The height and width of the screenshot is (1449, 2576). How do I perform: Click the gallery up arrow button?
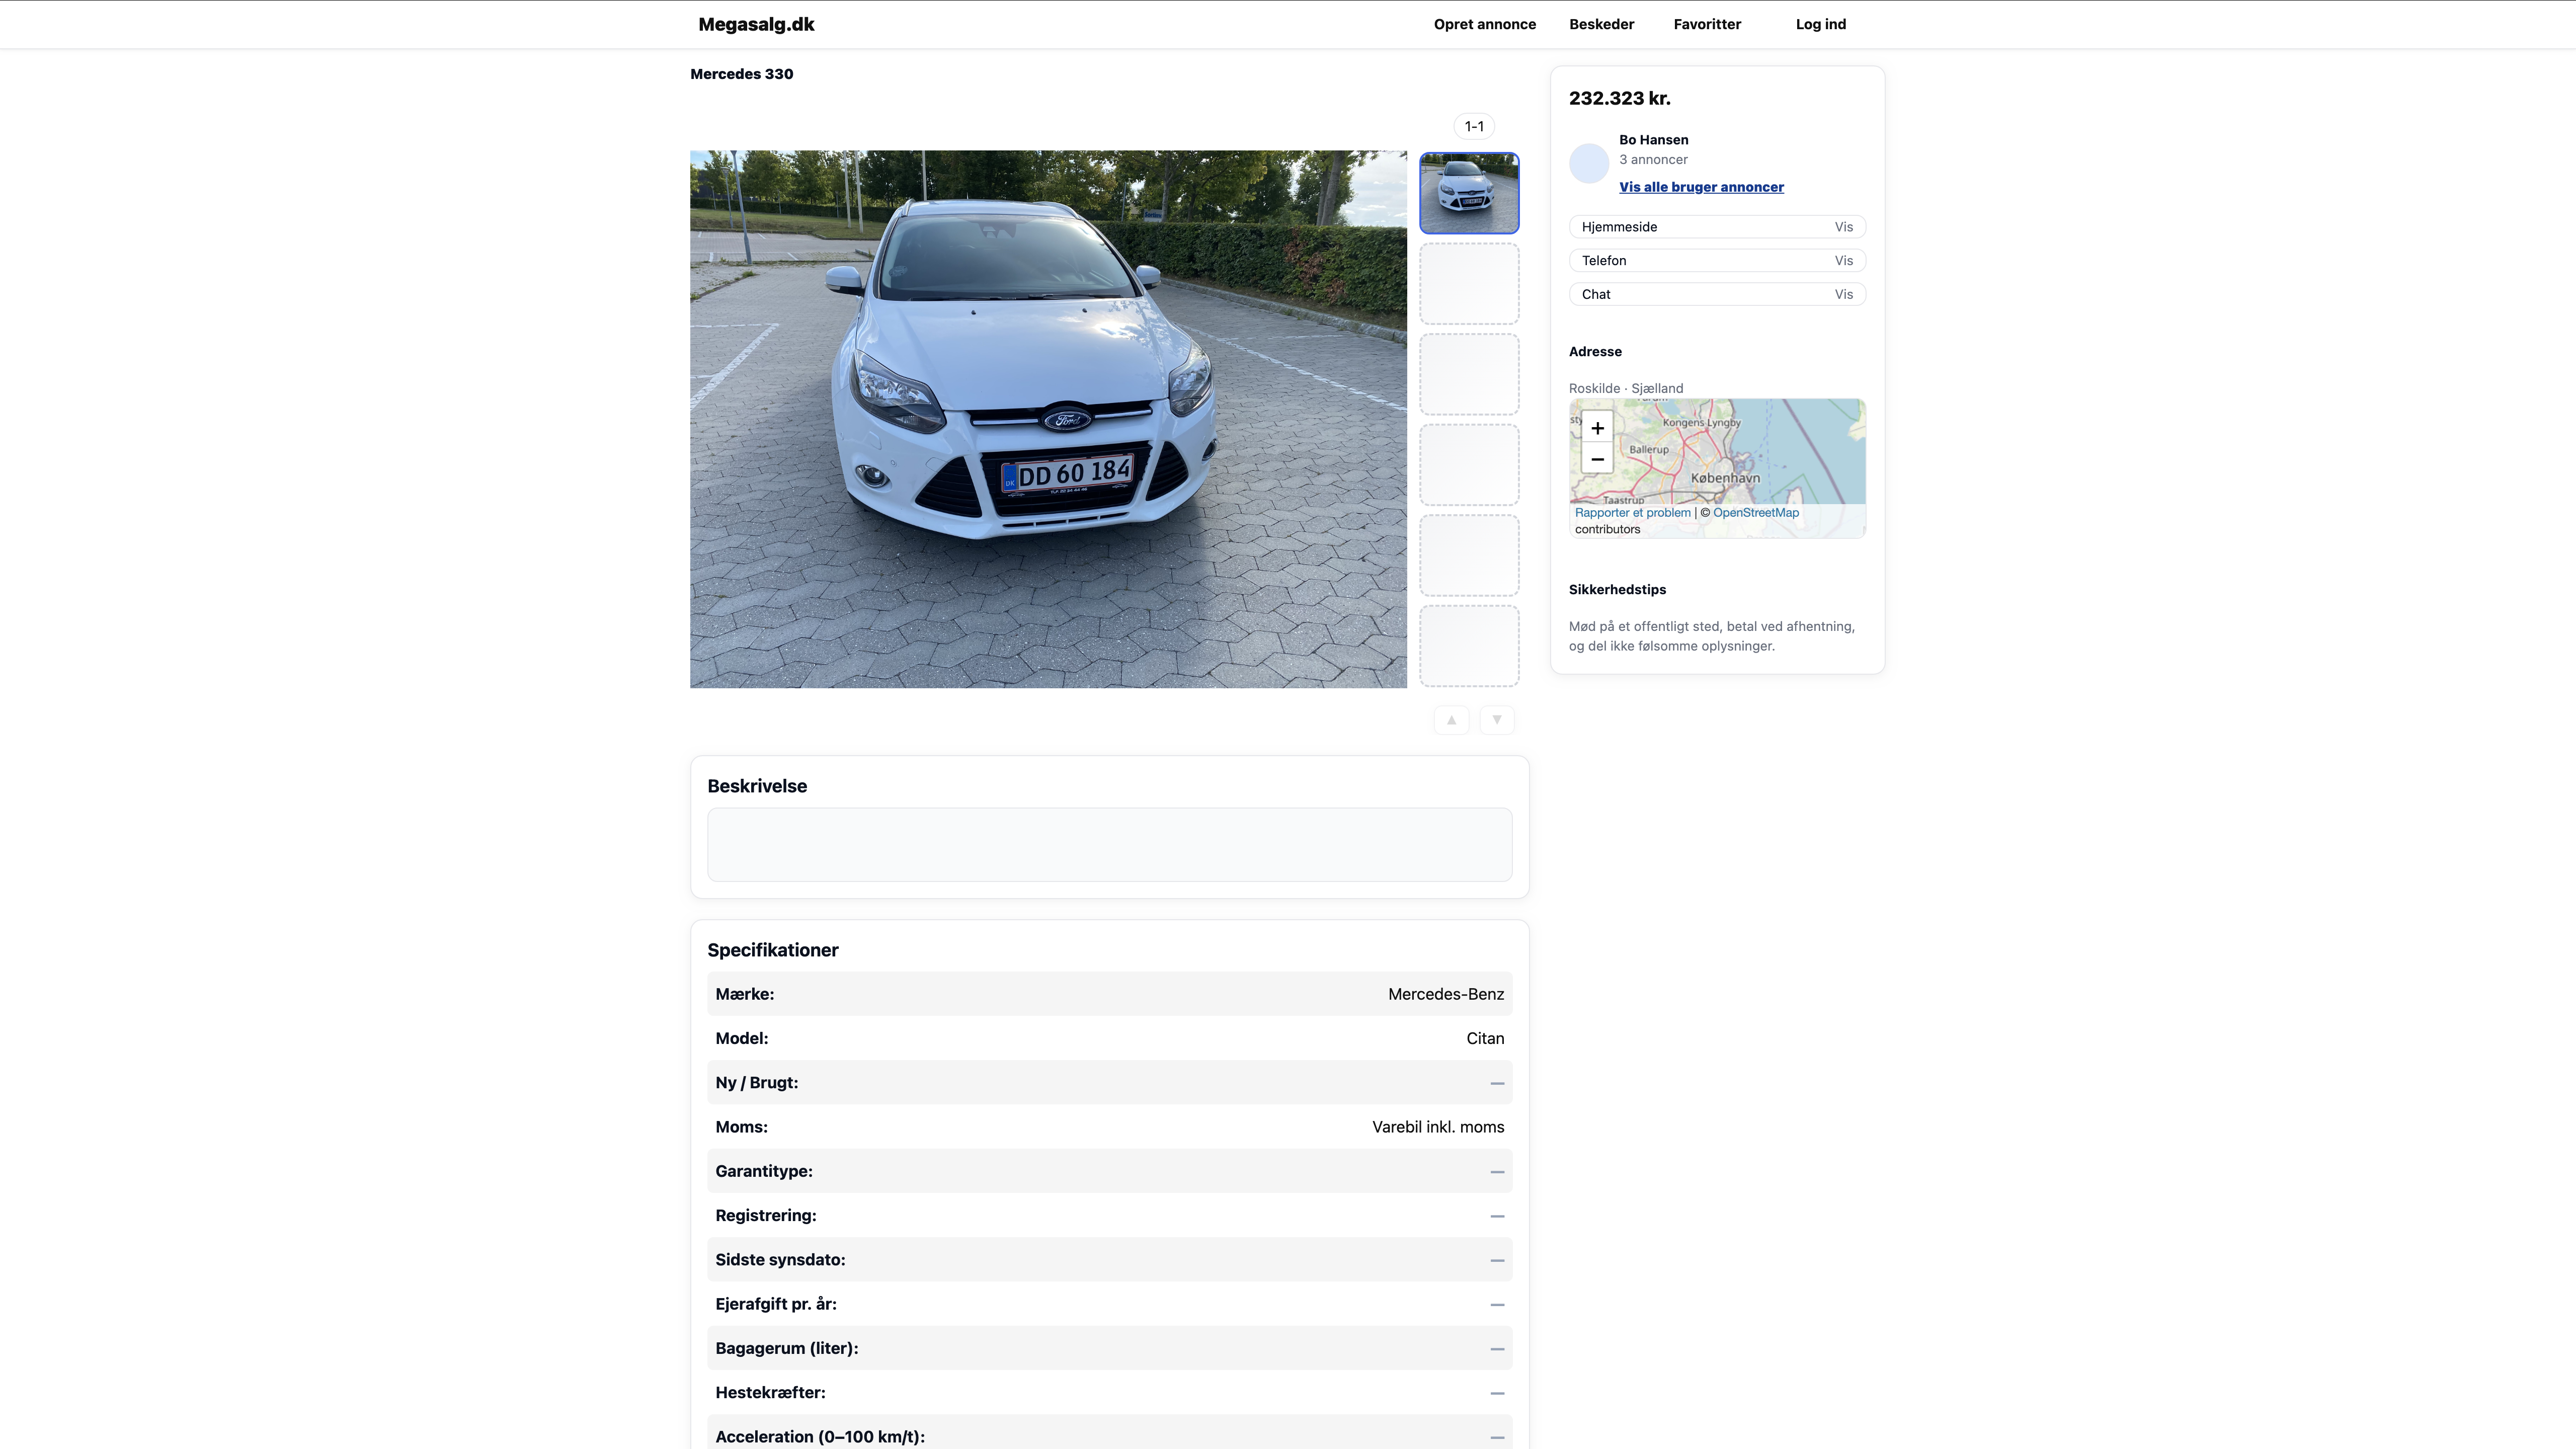click(x=1451, y=720)
